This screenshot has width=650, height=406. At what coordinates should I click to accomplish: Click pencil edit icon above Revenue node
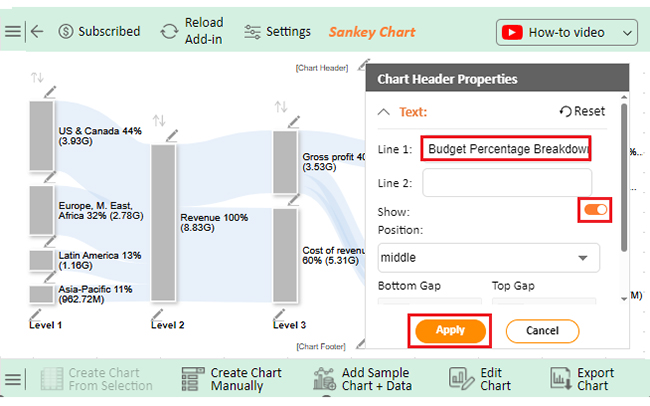[x=173, y=135]
